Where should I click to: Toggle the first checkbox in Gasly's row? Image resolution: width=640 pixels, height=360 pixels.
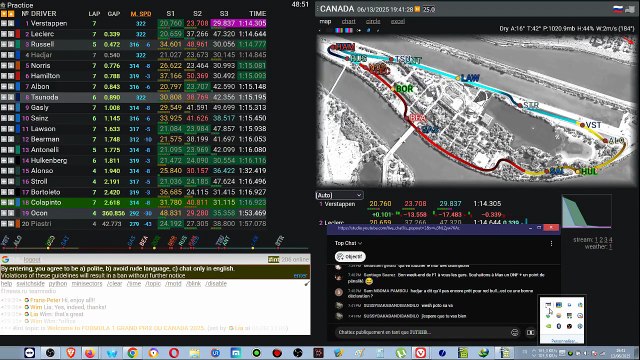click(x=4, y=107)
